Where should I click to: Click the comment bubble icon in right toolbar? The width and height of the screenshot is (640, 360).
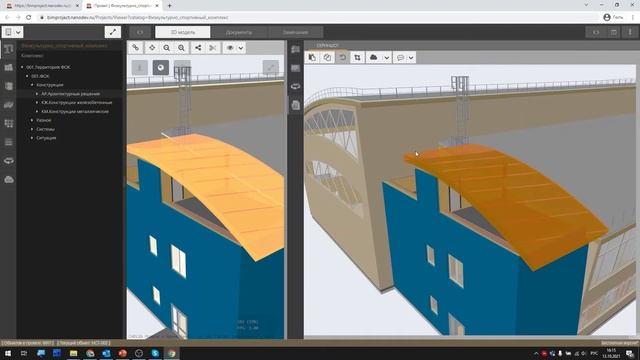pyautogui.click(x=400, y=58)
